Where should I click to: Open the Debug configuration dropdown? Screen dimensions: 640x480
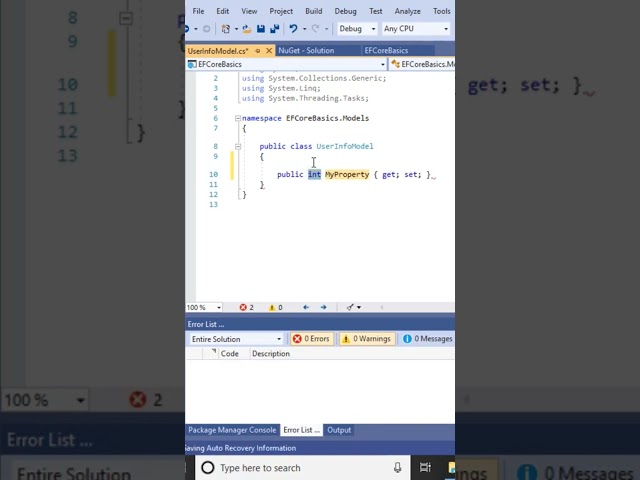[x=357, y=29]
